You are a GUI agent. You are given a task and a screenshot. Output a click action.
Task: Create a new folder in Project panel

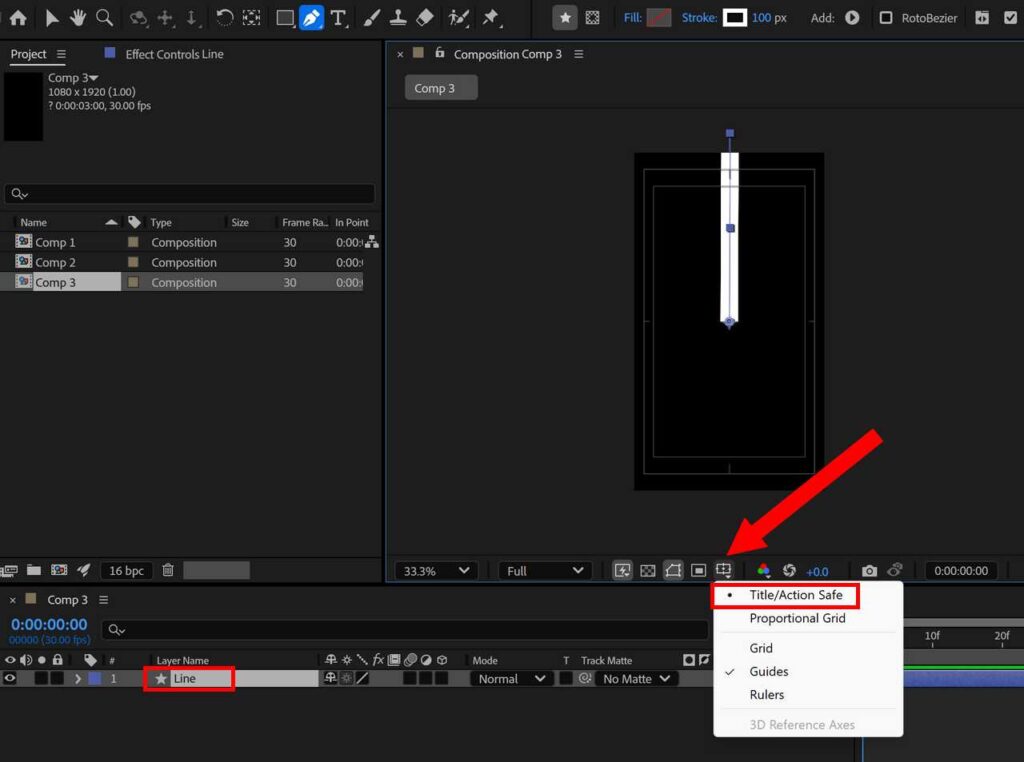pyautogui.click(x=34, y=570)
